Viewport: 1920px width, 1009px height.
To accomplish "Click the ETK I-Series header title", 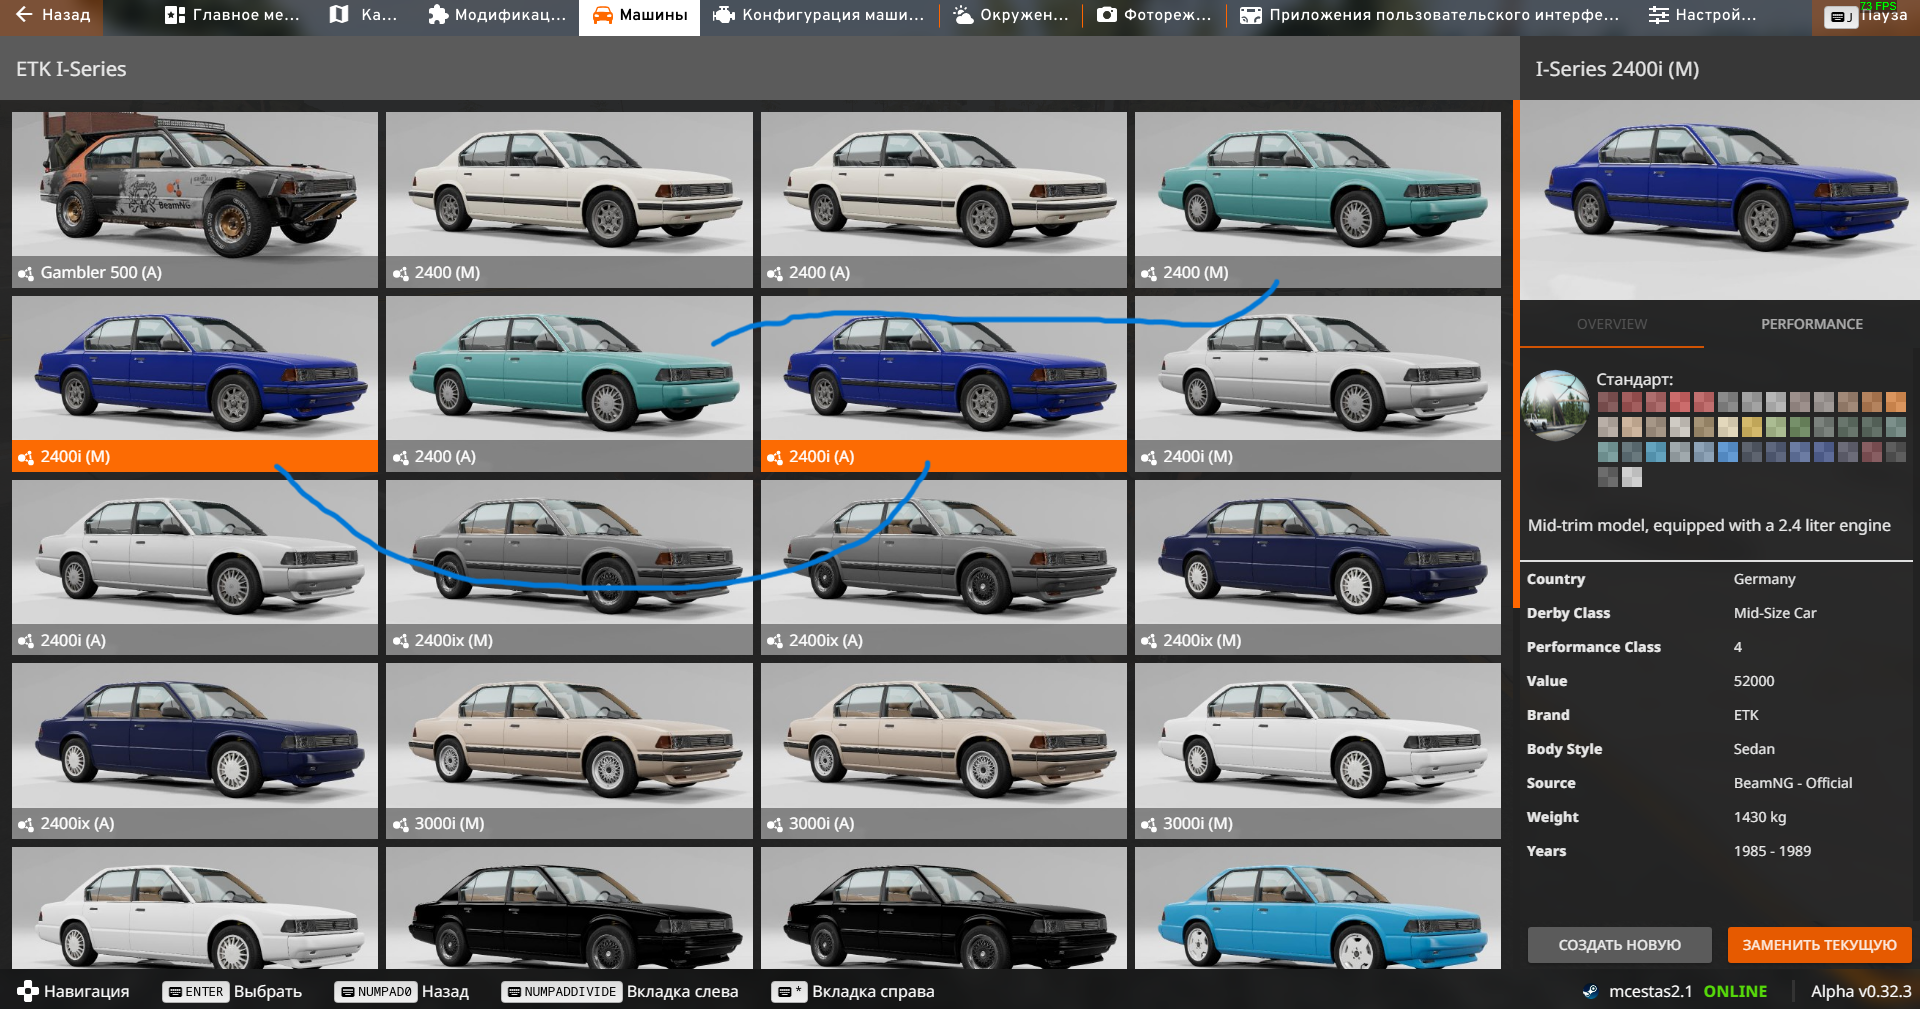I will click(x=71, y=69).
